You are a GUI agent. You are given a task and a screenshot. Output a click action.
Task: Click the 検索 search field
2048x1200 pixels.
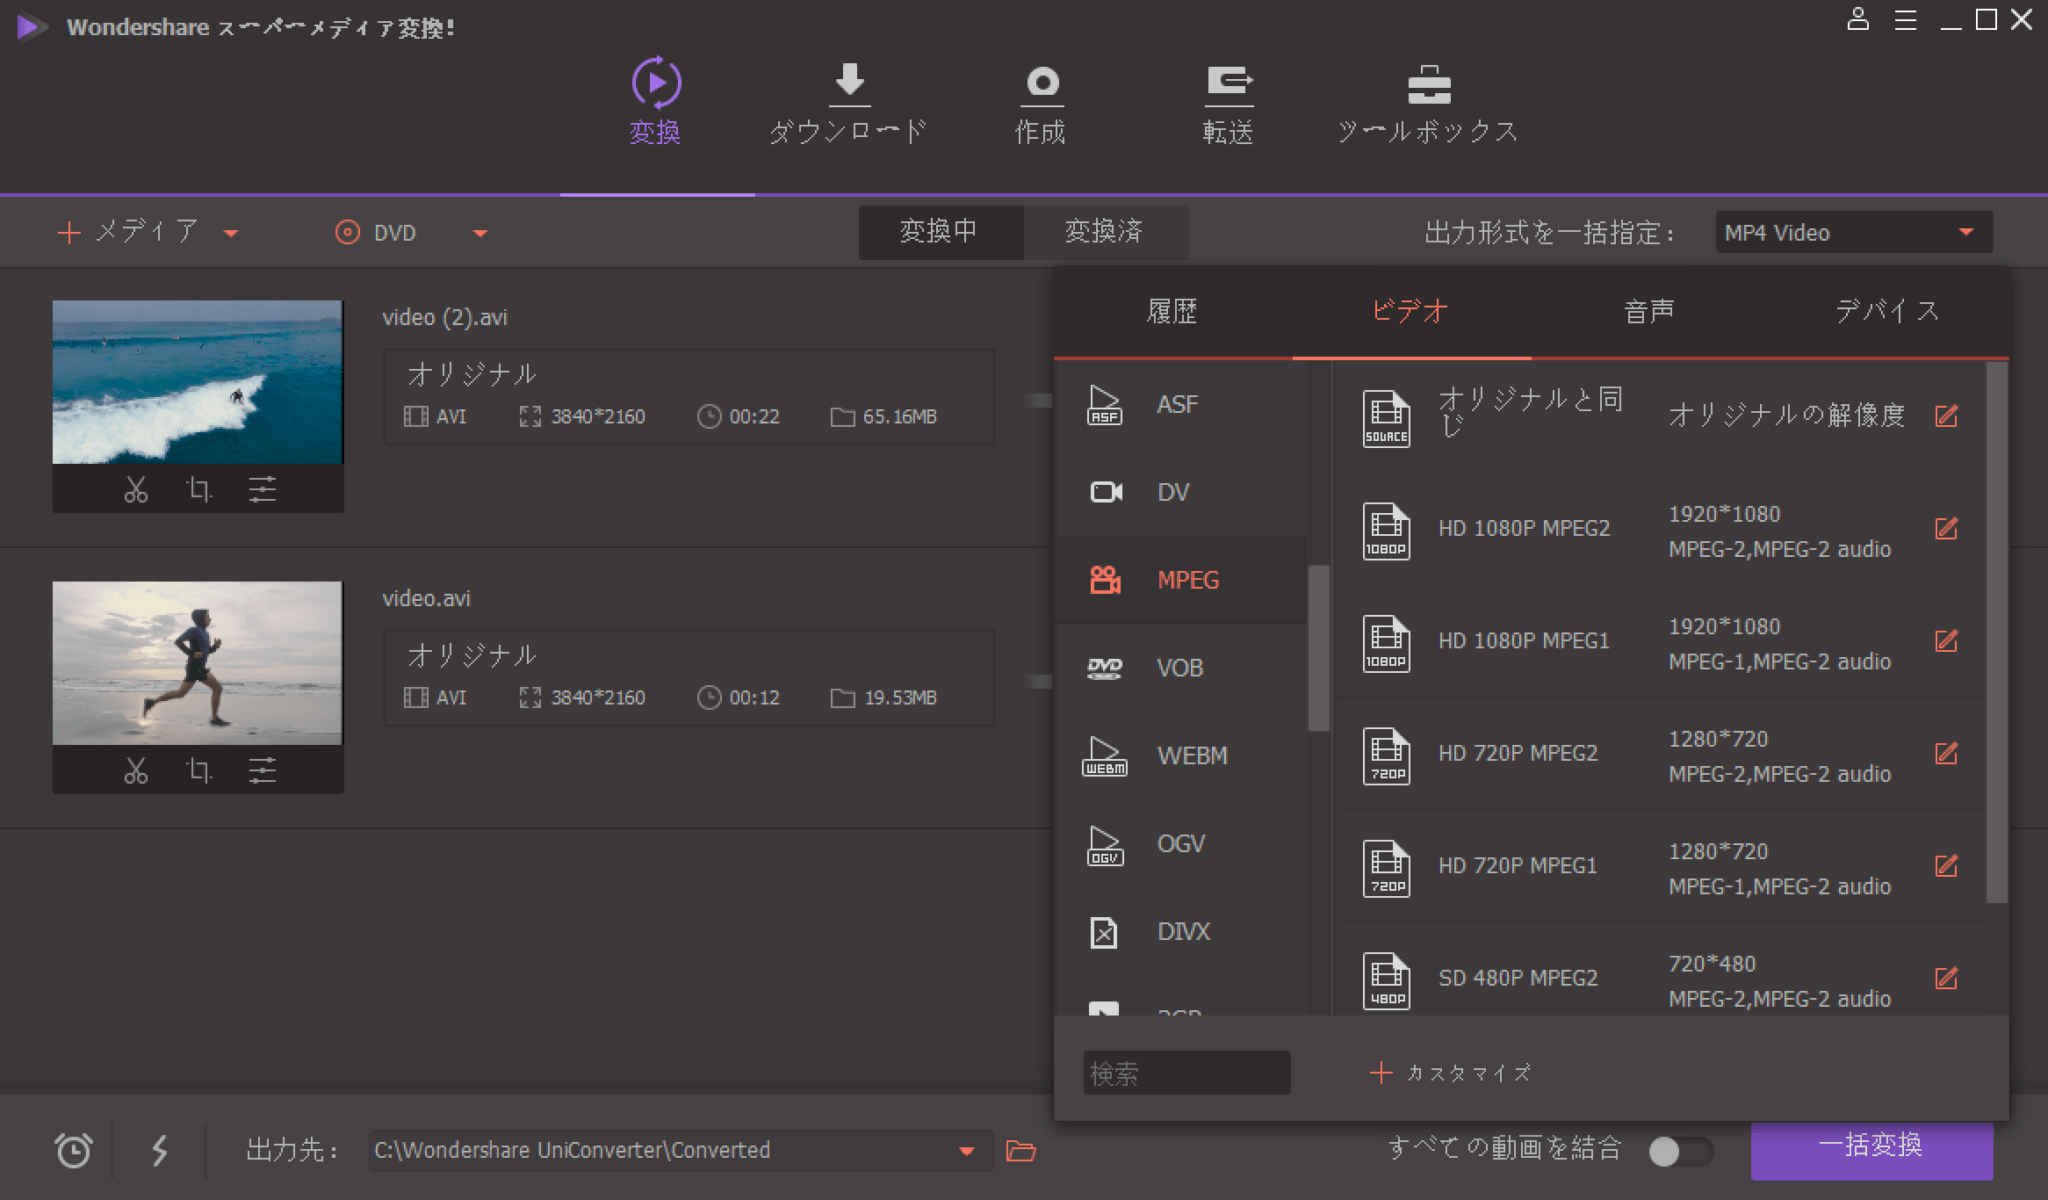pos(1186,1072)
